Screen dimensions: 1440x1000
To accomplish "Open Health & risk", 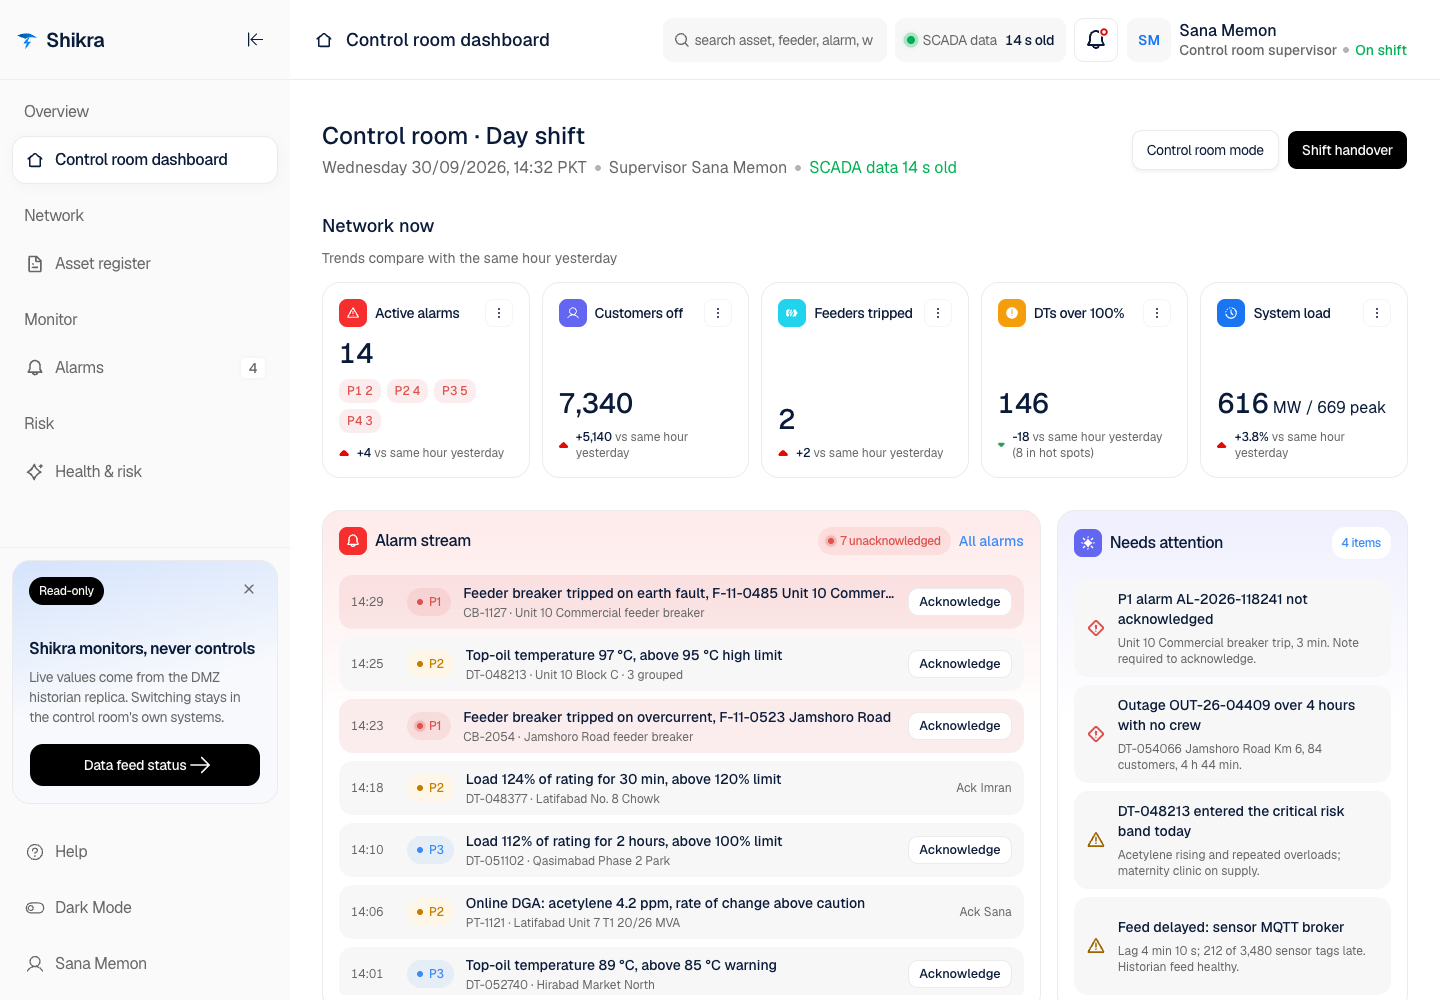I will (x=145, y=472).
